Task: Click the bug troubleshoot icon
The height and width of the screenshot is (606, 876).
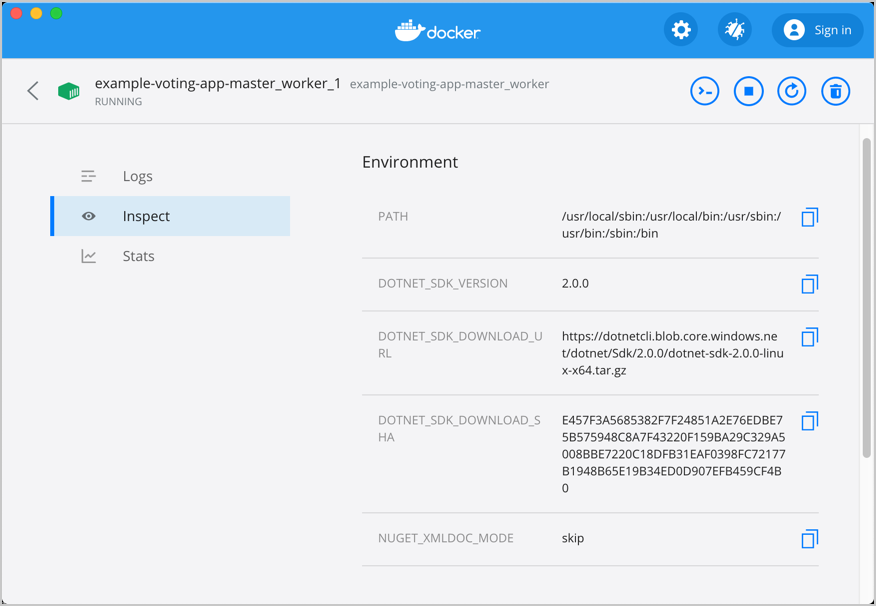Action: coord(735,30)
